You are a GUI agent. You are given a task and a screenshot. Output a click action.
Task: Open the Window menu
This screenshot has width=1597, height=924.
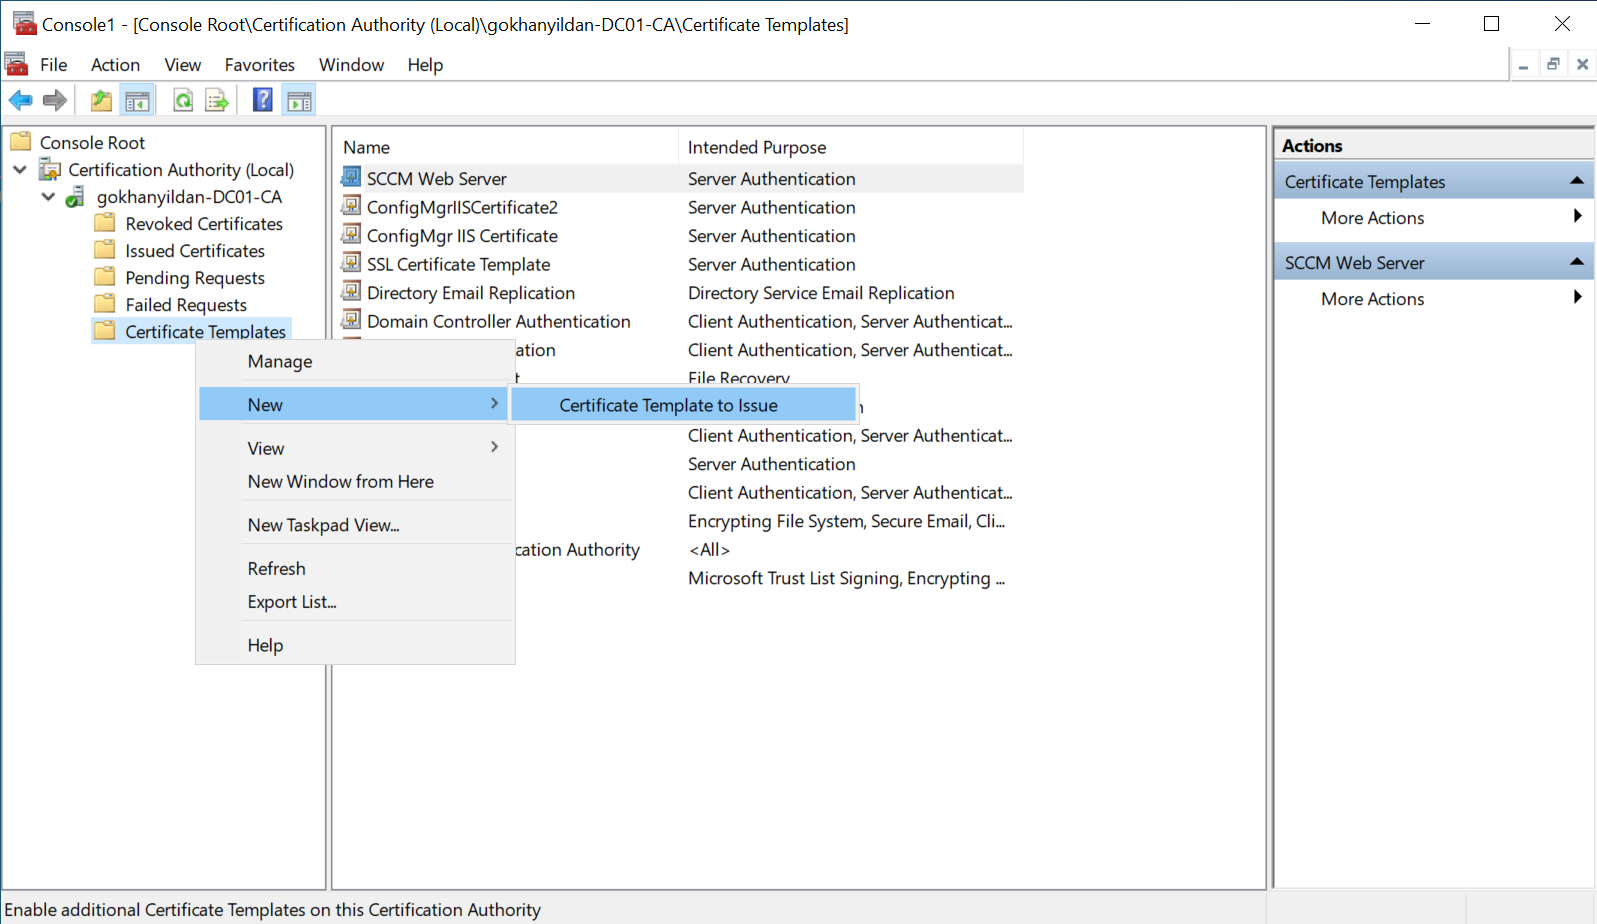[x=351, y=65]
